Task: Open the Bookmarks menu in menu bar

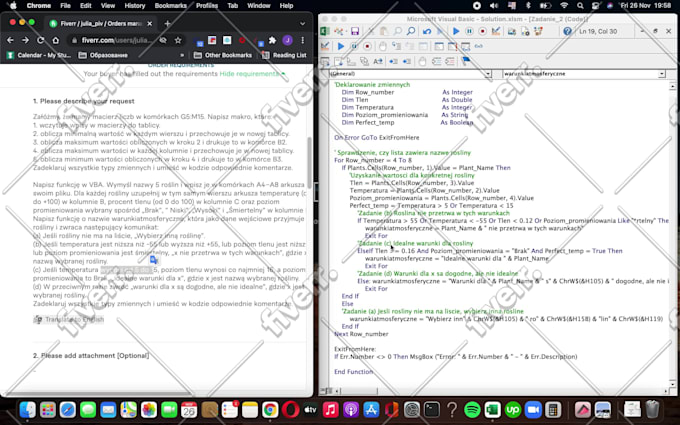Action: pos(170,5)
